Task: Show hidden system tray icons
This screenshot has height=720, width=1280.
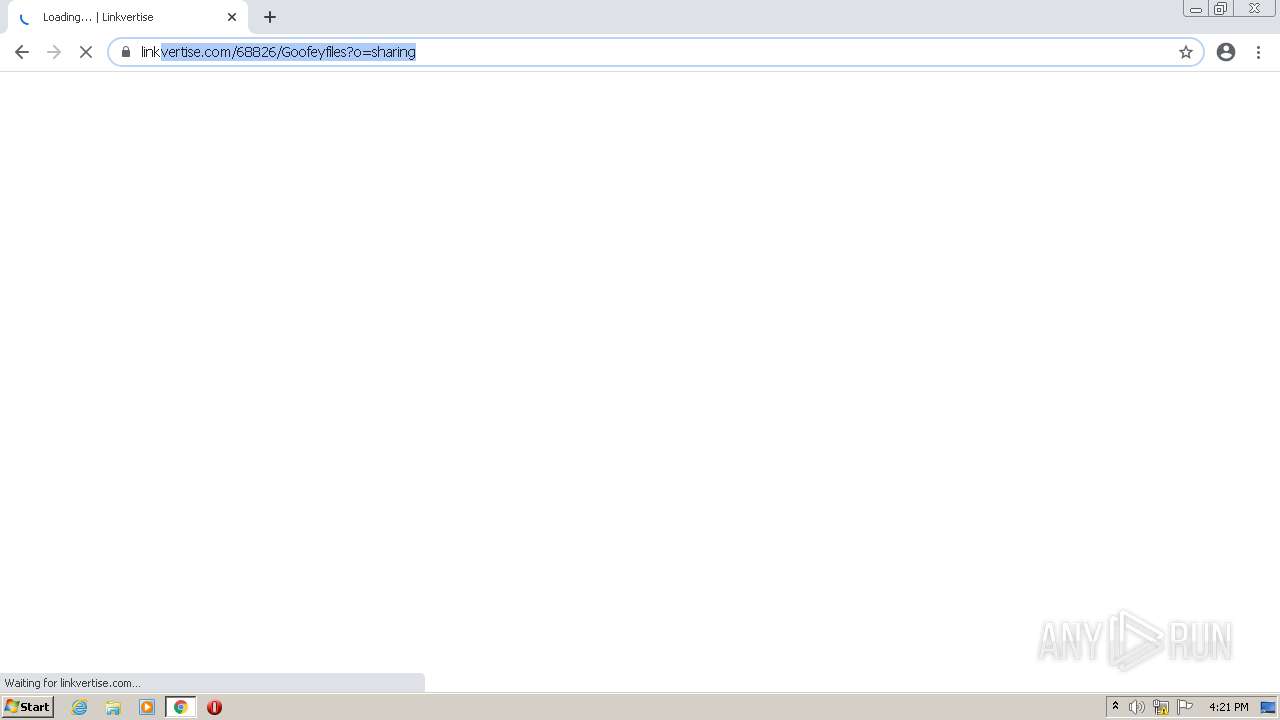Action: [x=1115, y=707]
